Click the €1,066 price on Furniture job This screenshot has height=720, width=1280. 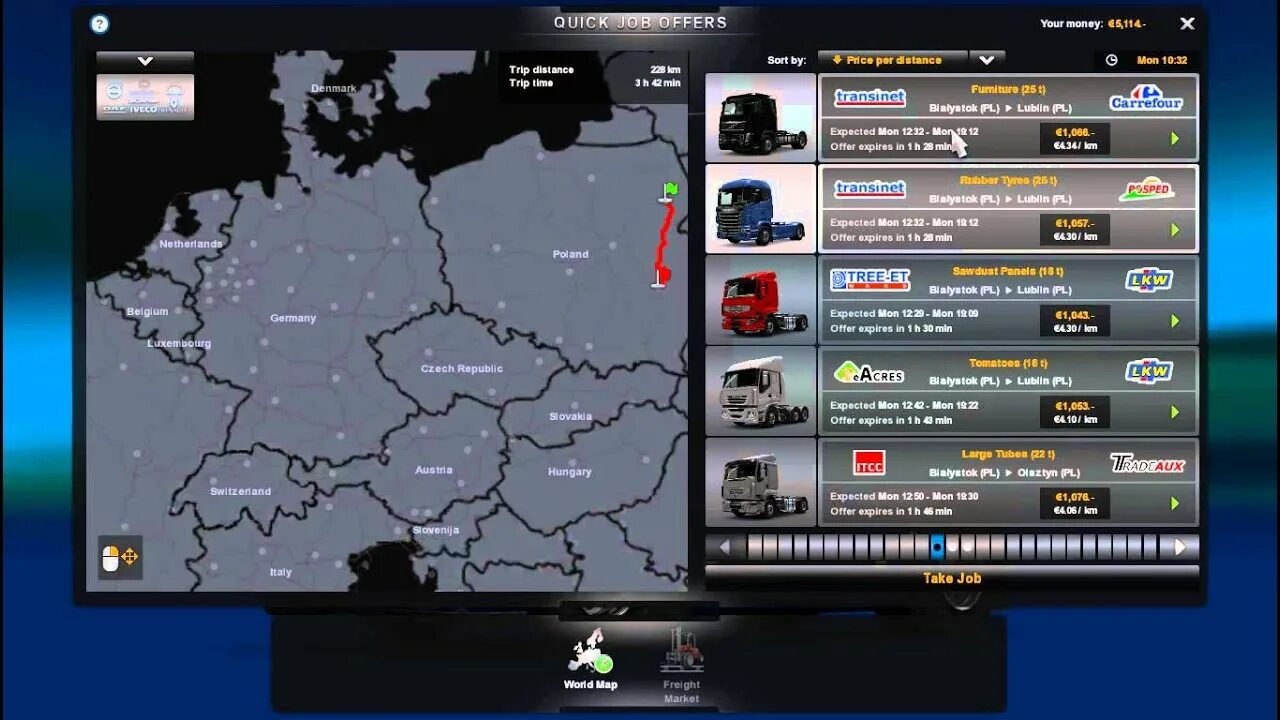(x=1075, y=131)
